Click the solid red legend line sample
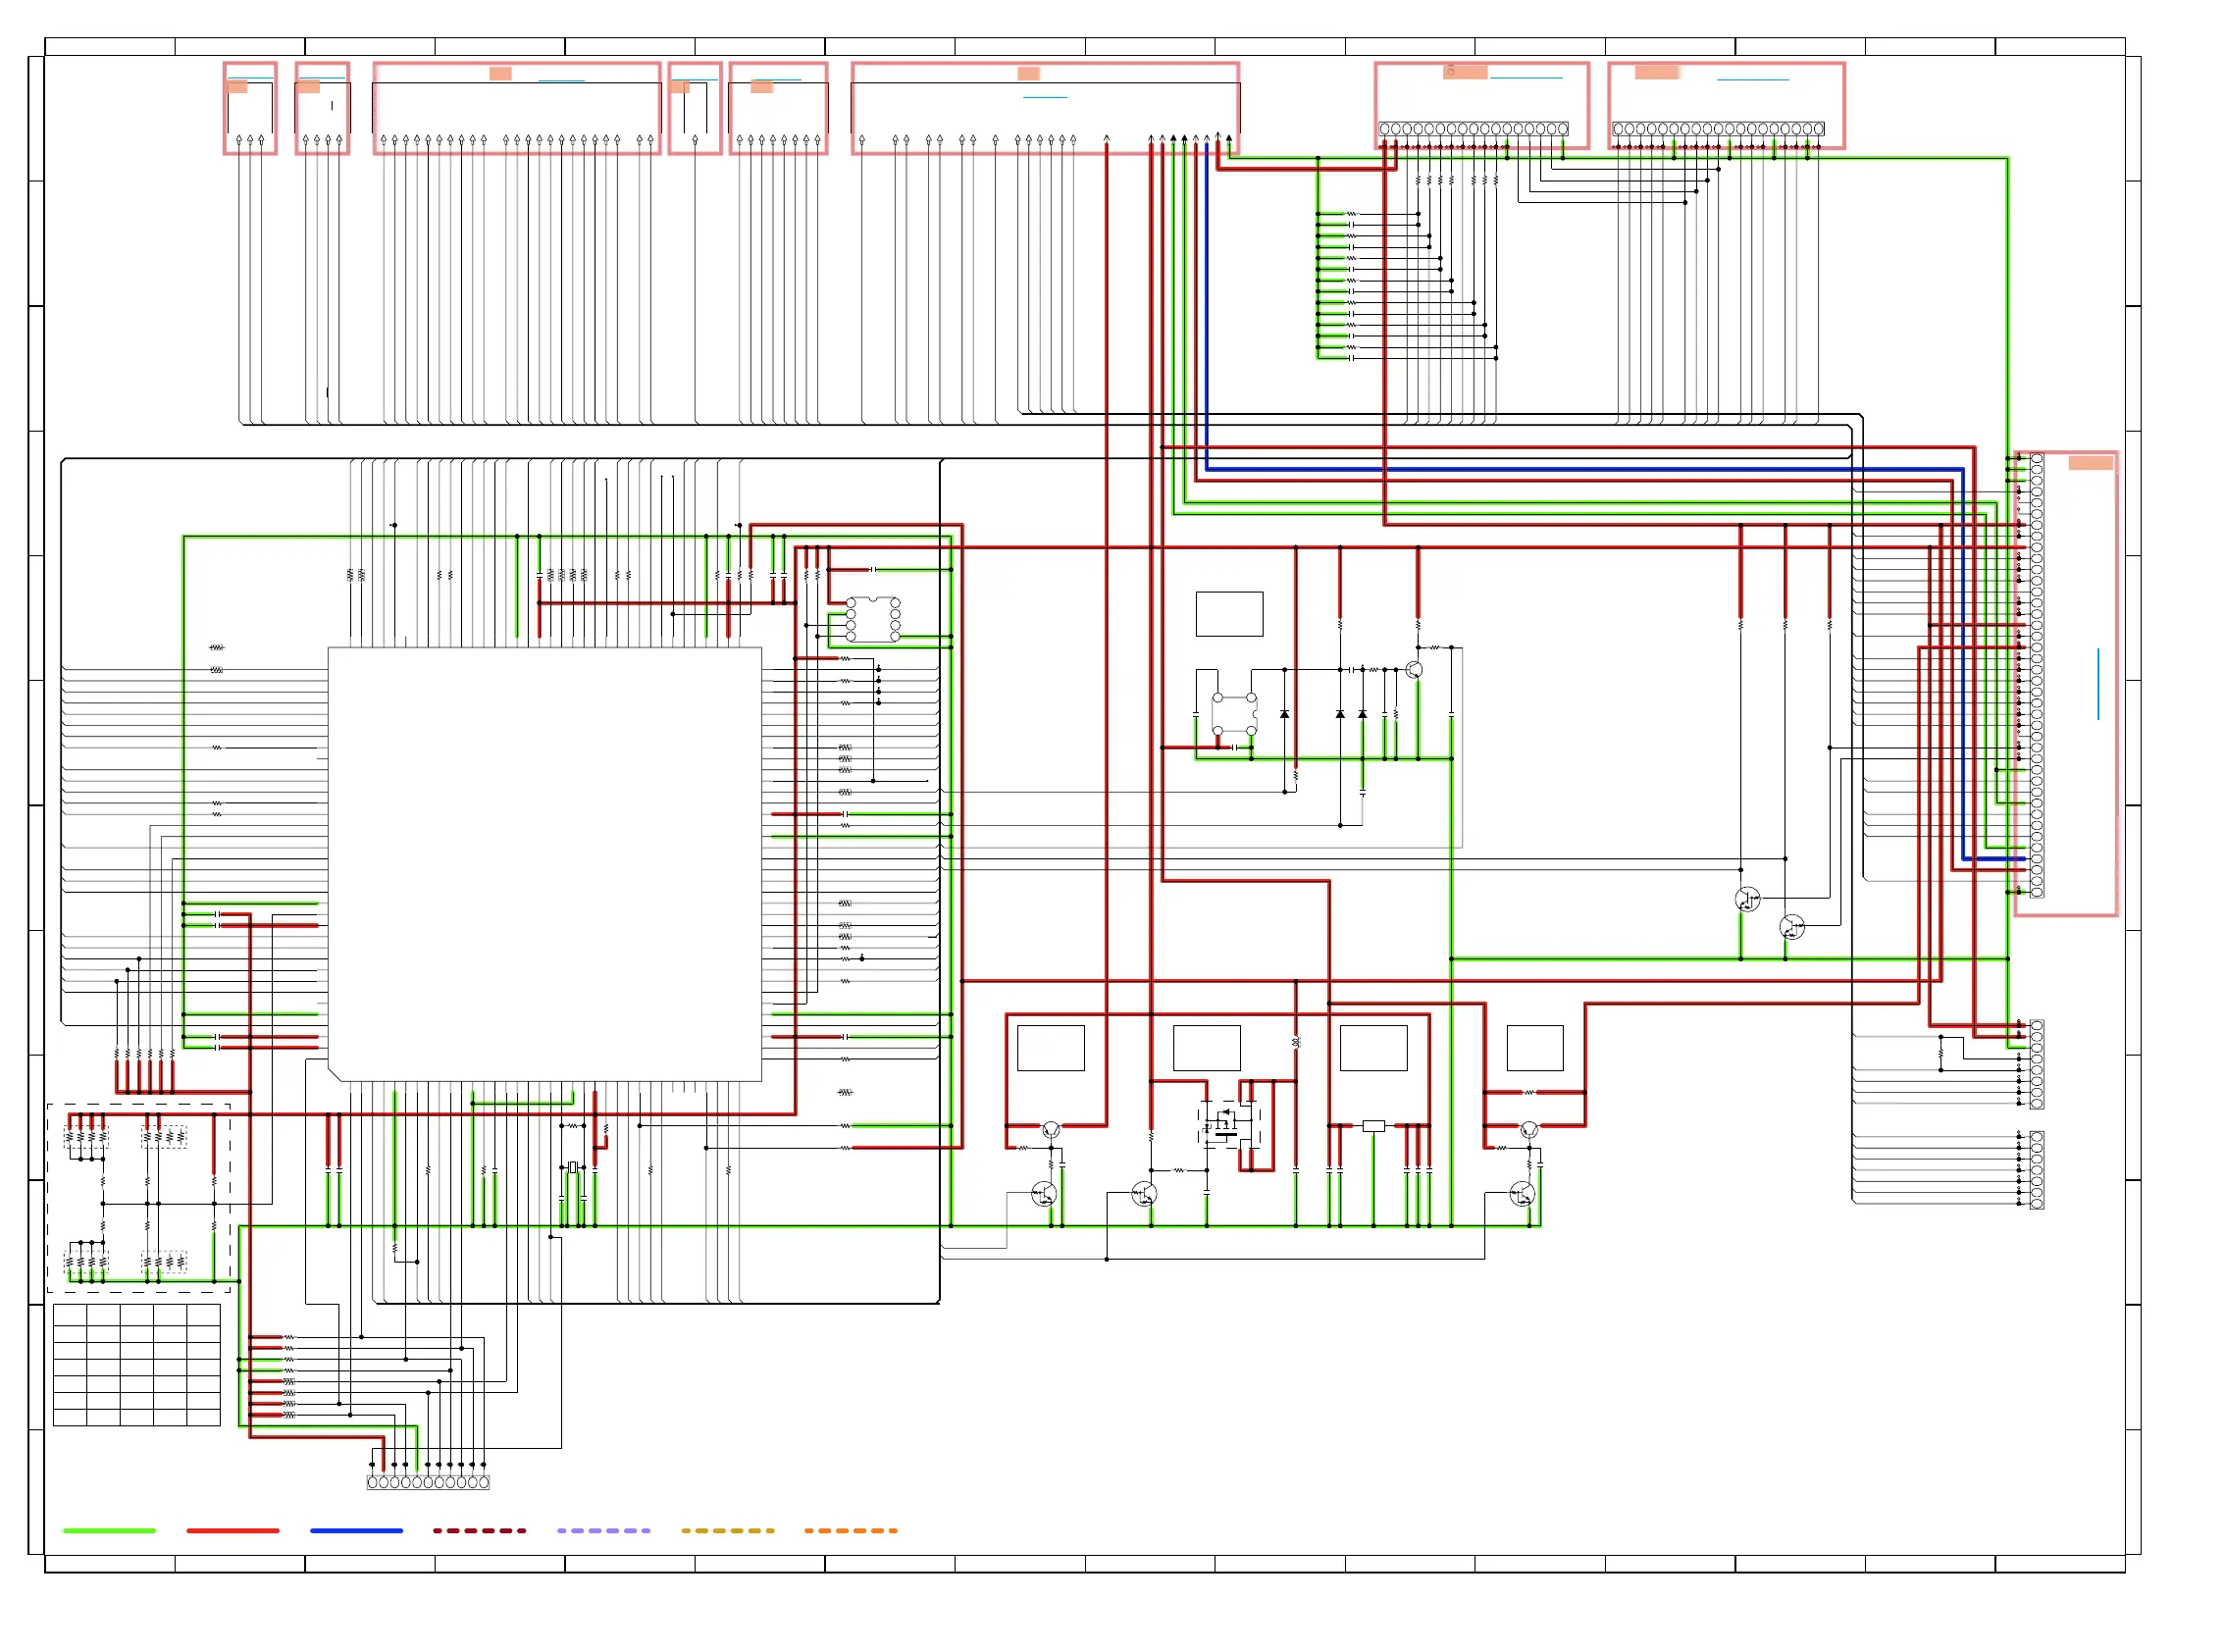2225x1652 pixels. (x=233, y=1530)
